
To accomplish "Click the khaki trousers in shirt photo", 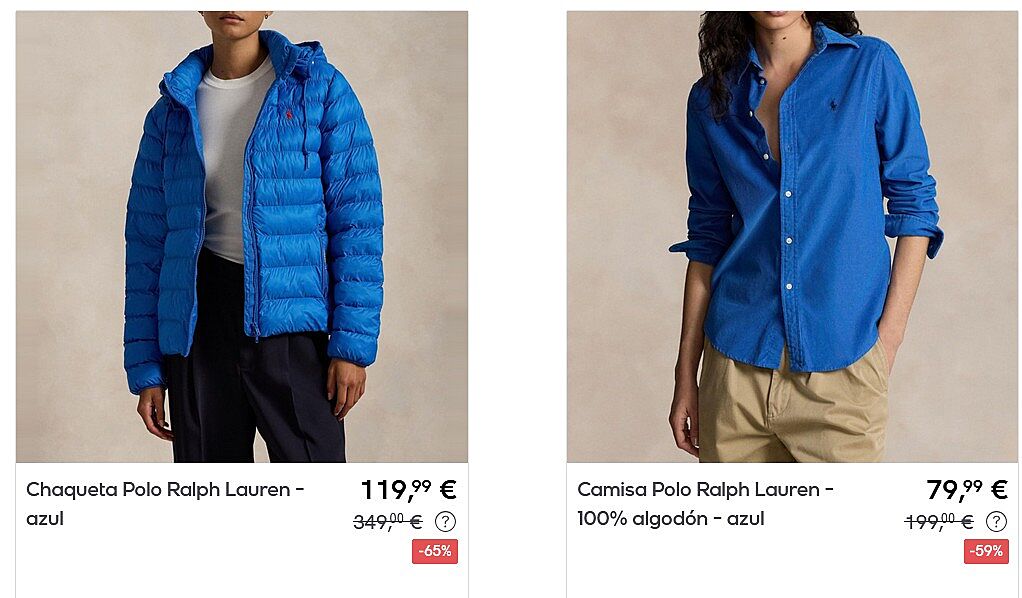I will click(793, 404).
